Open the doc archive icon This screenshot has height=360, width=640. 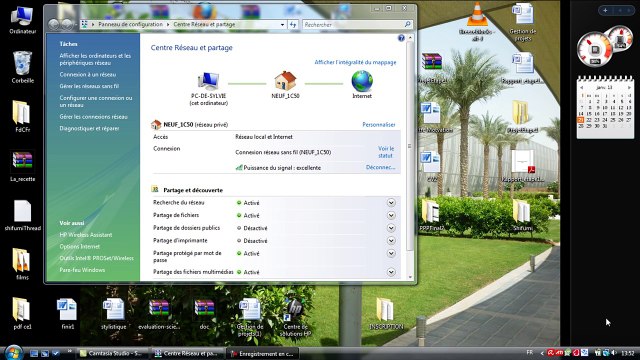pyautogui.click(x=204, y=313)
